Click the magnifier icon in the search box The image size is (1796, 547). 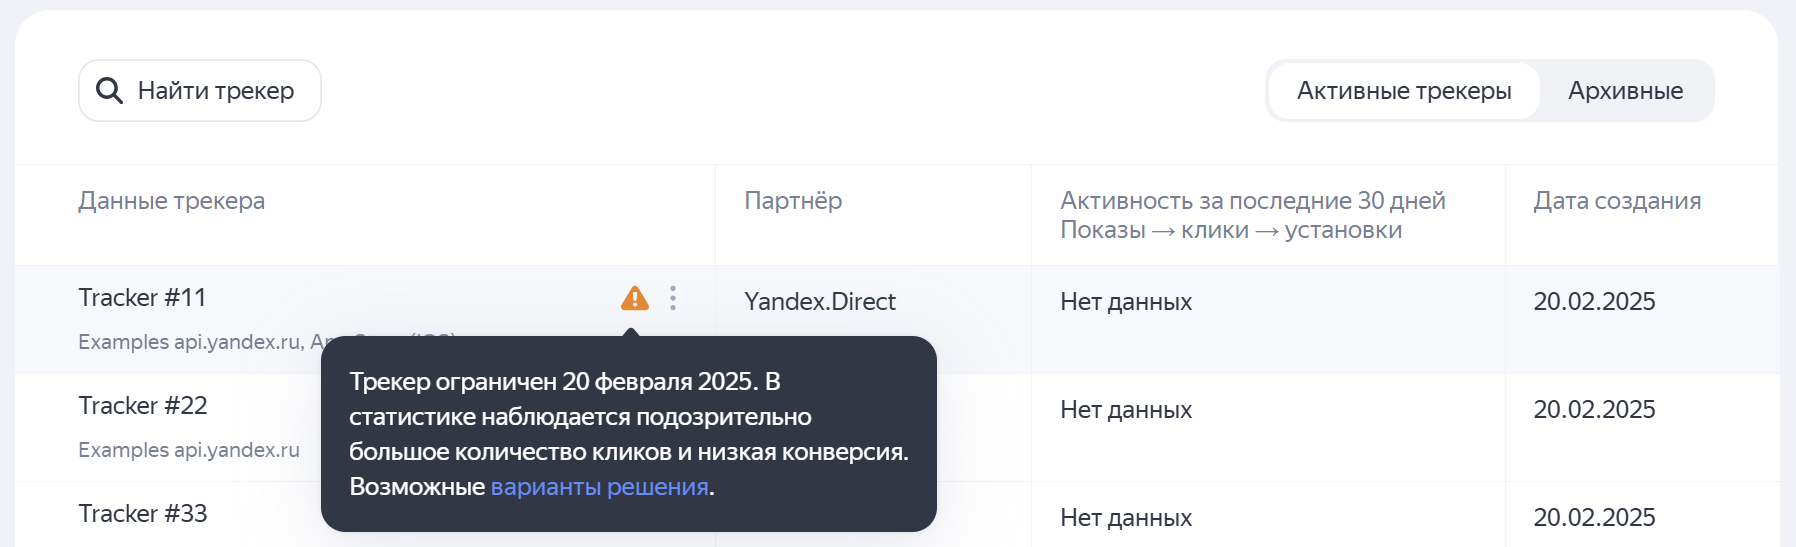[109, 91]
